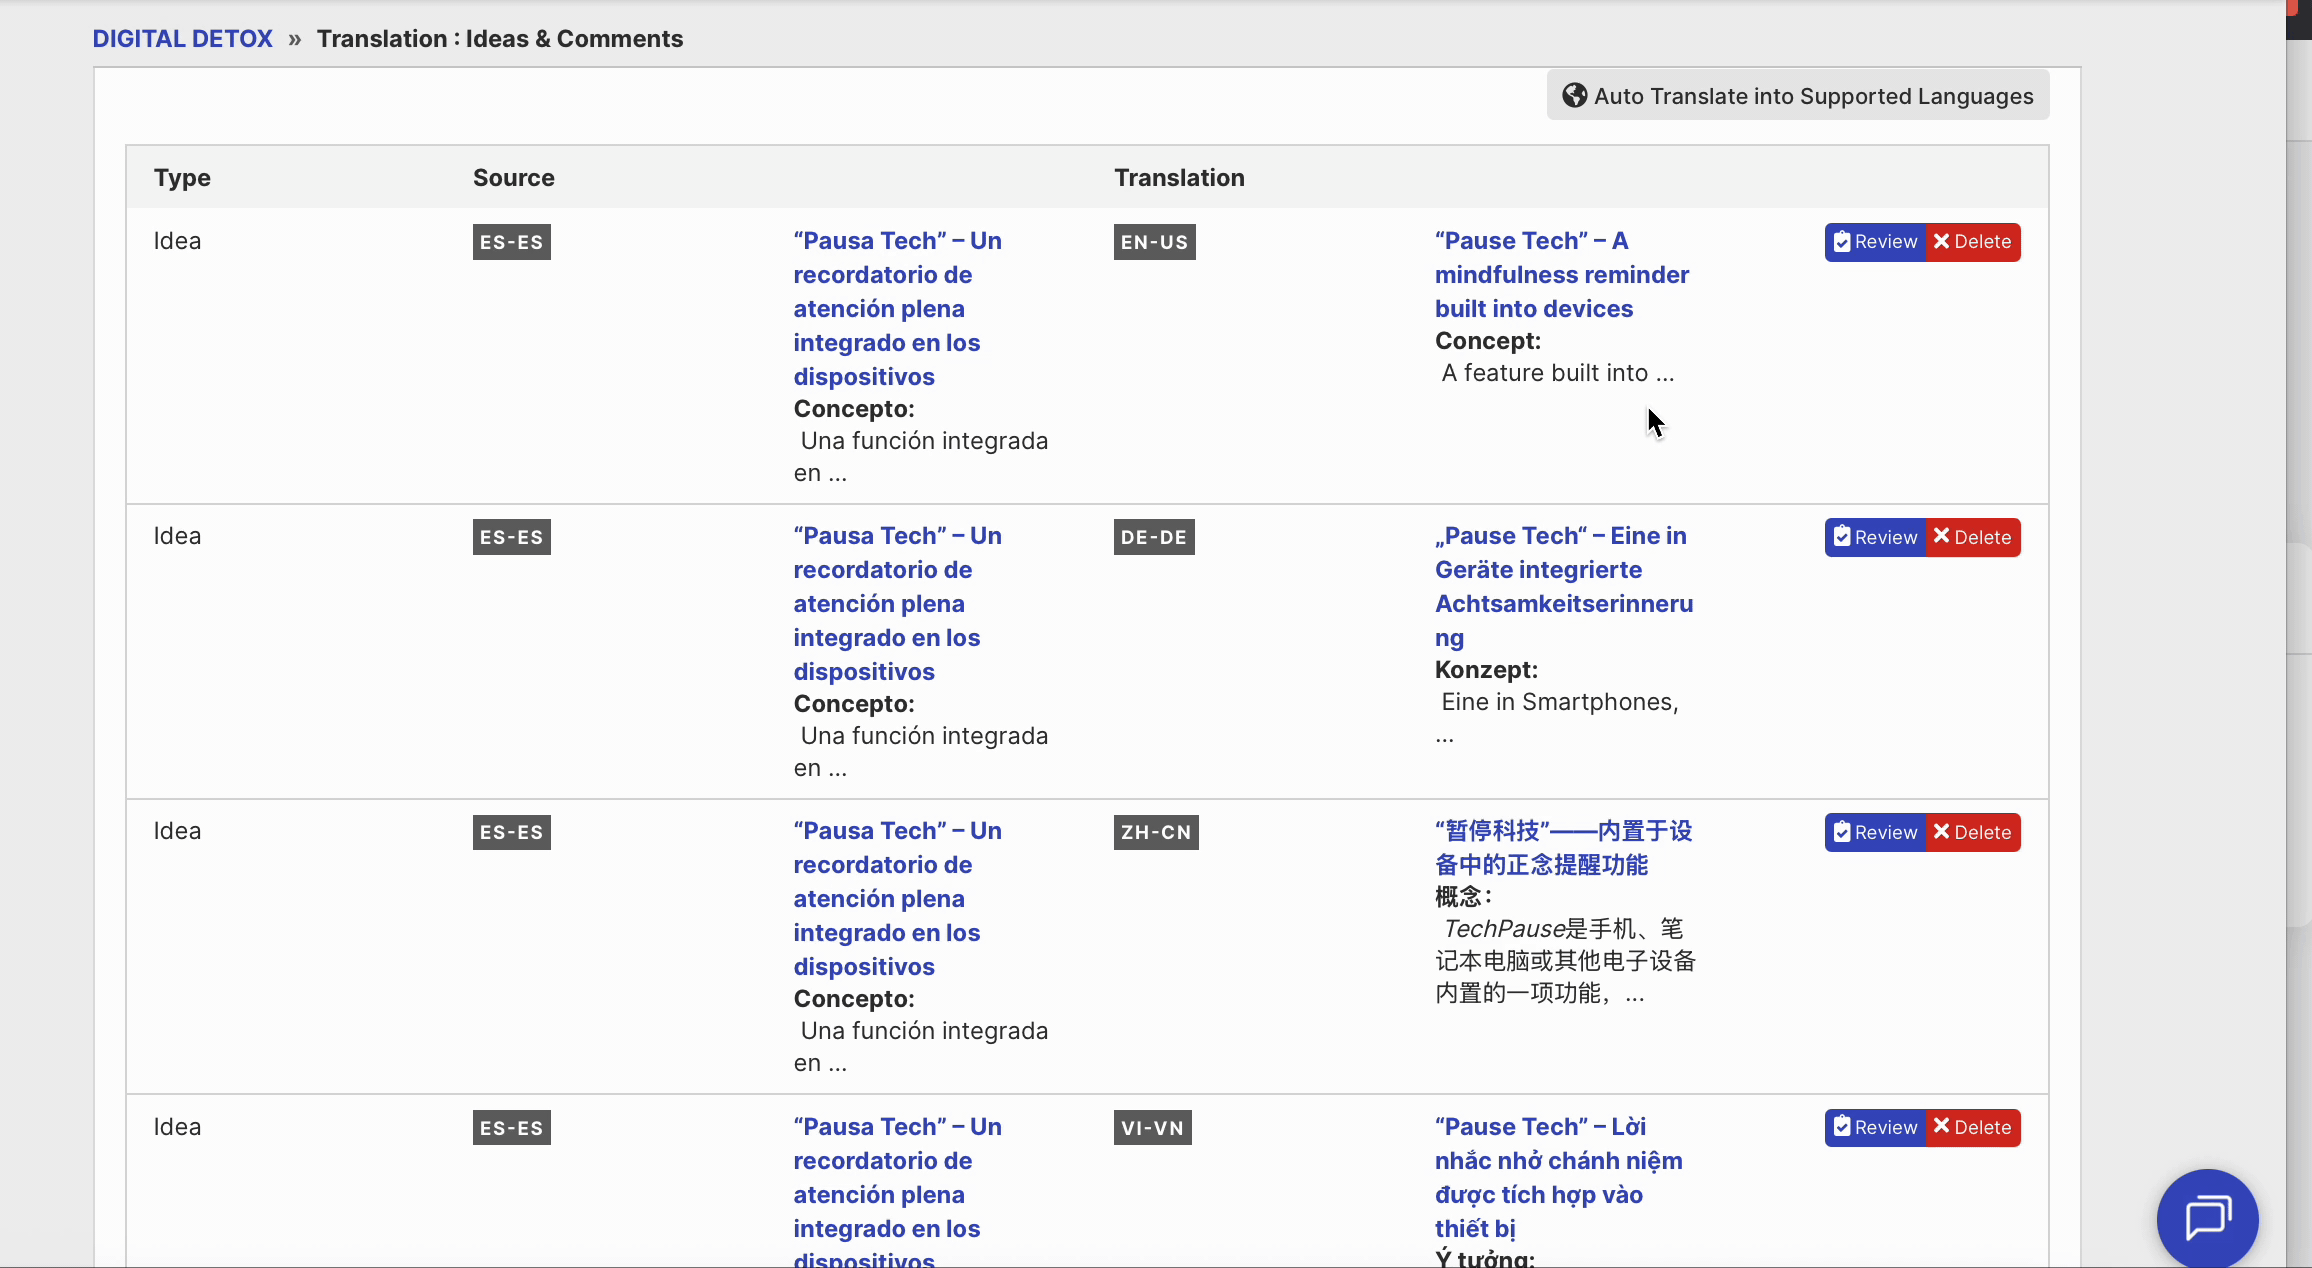Open DIGITAL DETOX breadcrumb link
The width and height of the screenshot is (2312, 1268).
click(182, 39)
